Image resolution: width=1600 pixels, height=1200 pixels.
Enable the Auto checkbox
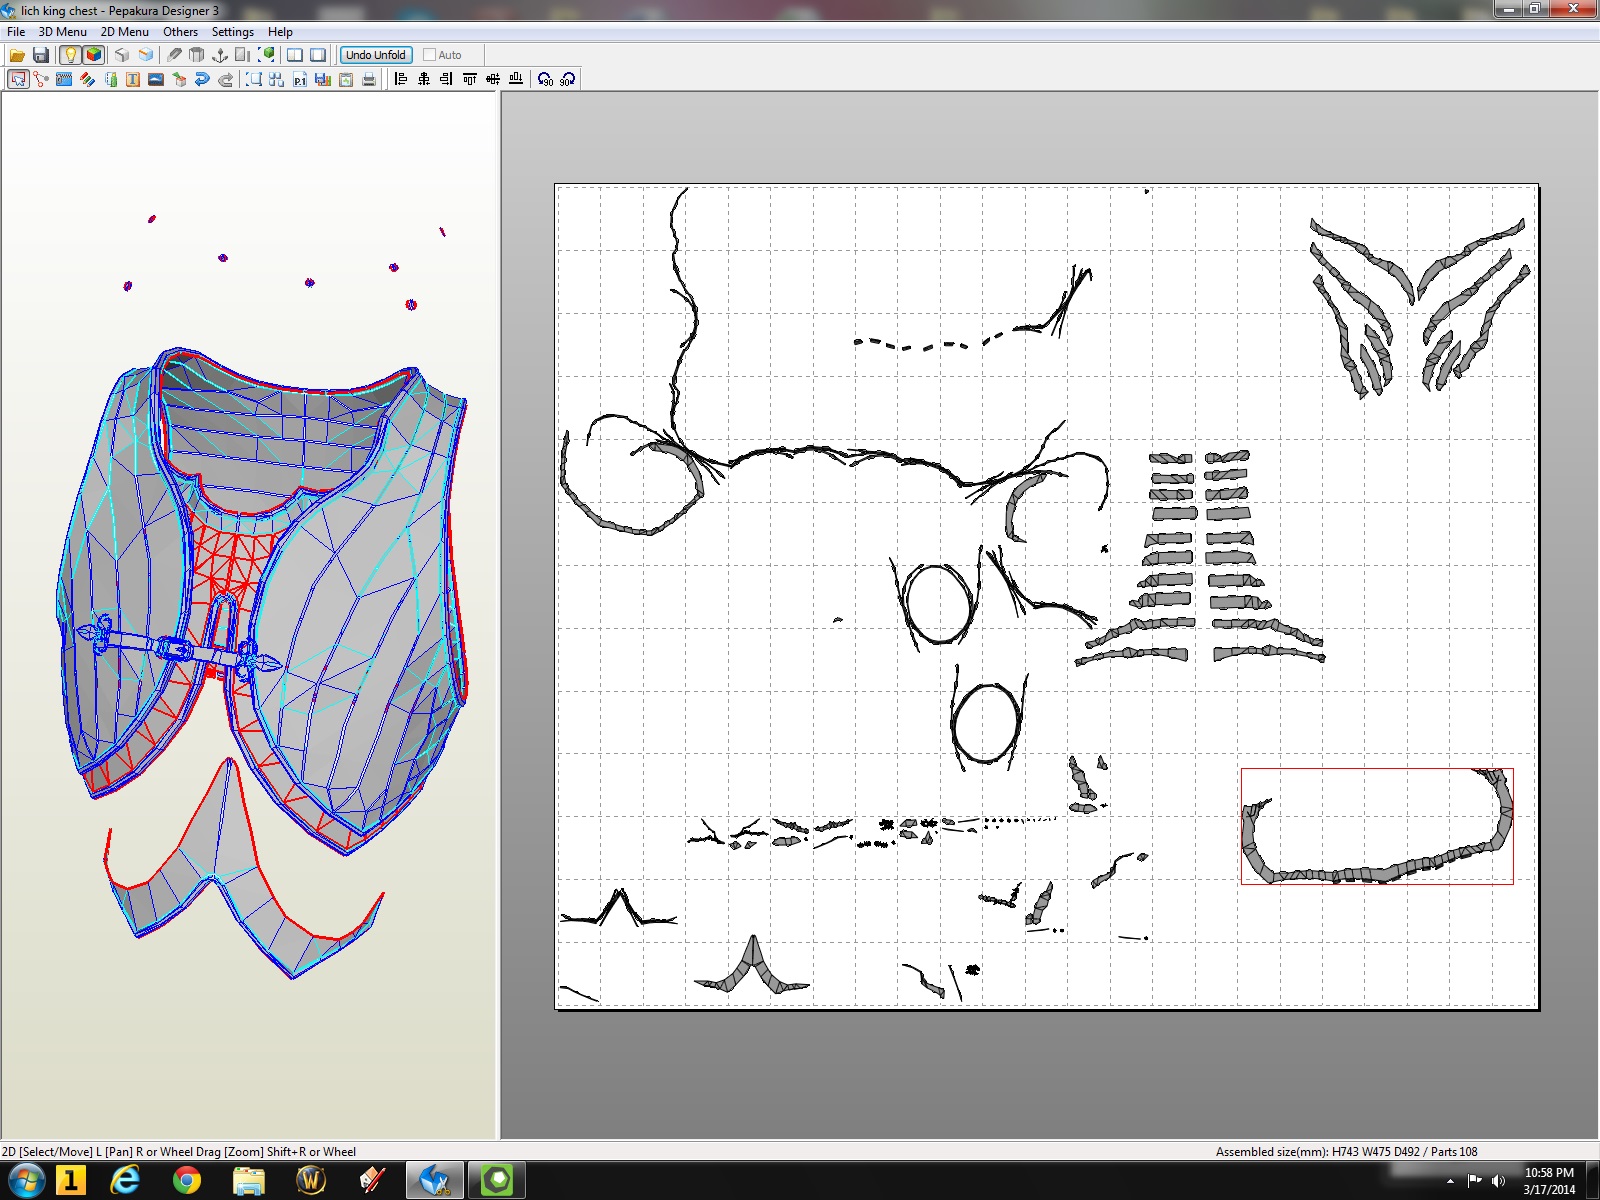click(x=430, y=55)
